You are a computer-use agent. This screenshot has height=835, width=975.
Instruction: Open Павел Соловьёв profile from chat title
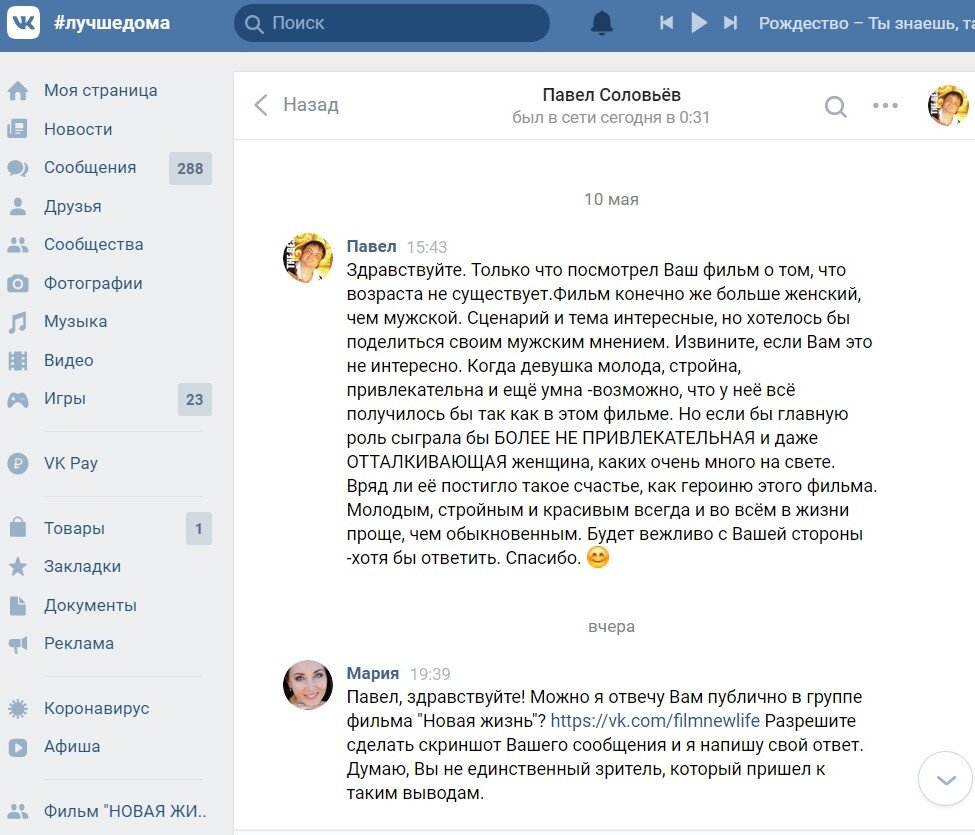coord(611,95)
